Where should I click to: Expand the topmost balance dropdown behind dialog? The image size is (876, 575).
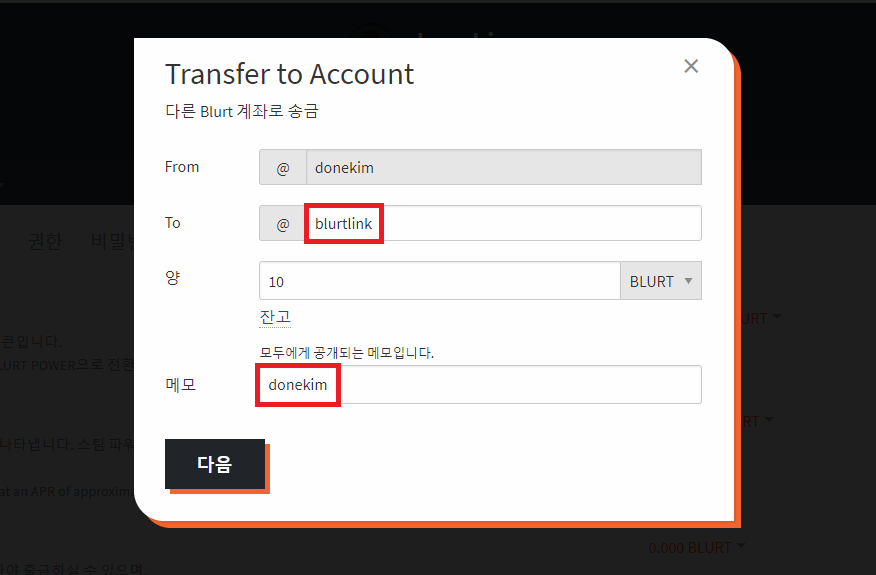[761, 318]
